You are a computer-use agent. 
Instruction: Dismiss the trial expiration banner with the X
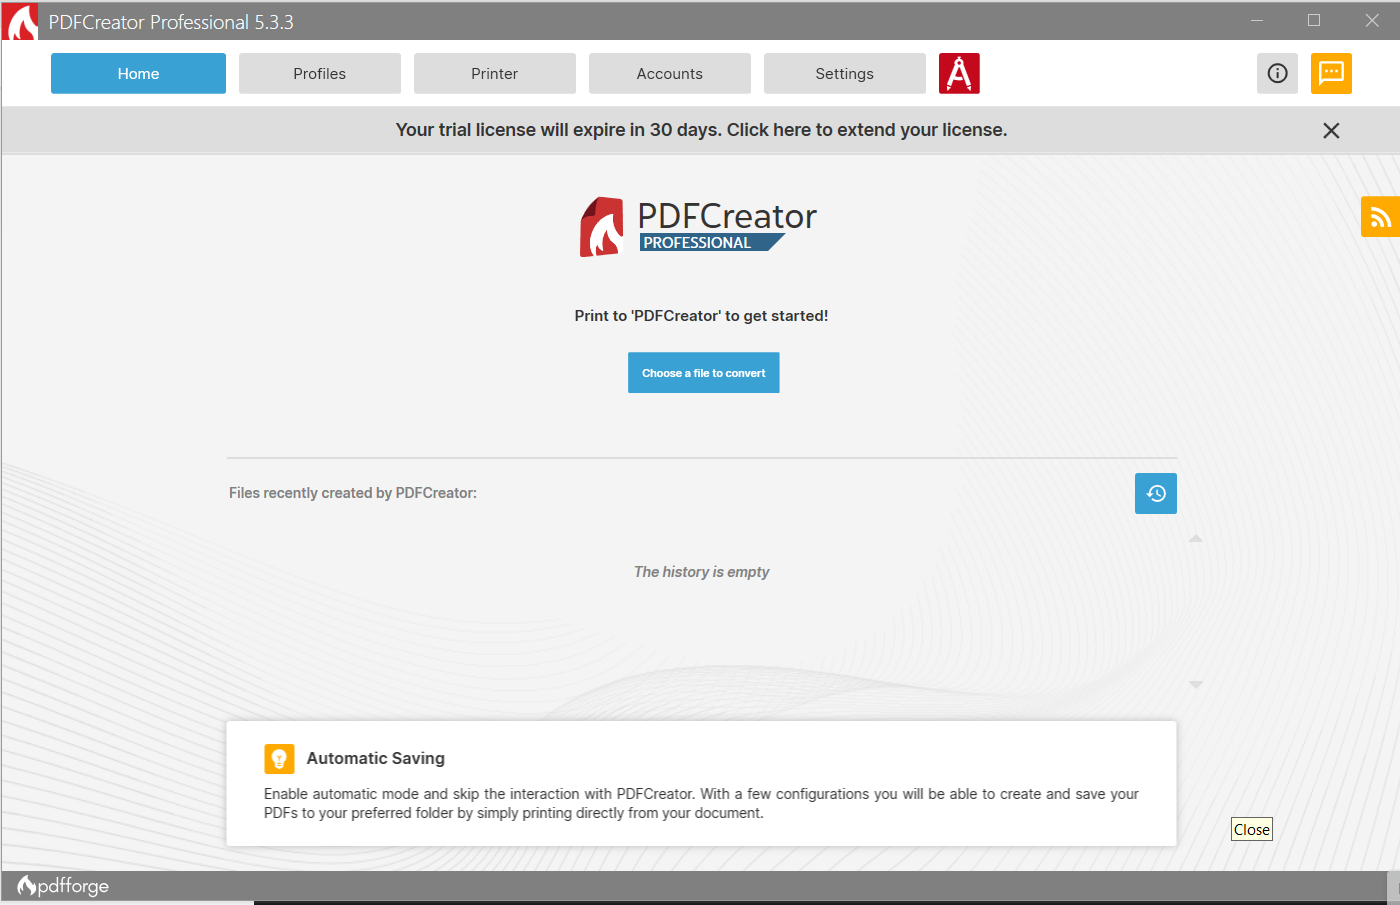(1331, 130)
